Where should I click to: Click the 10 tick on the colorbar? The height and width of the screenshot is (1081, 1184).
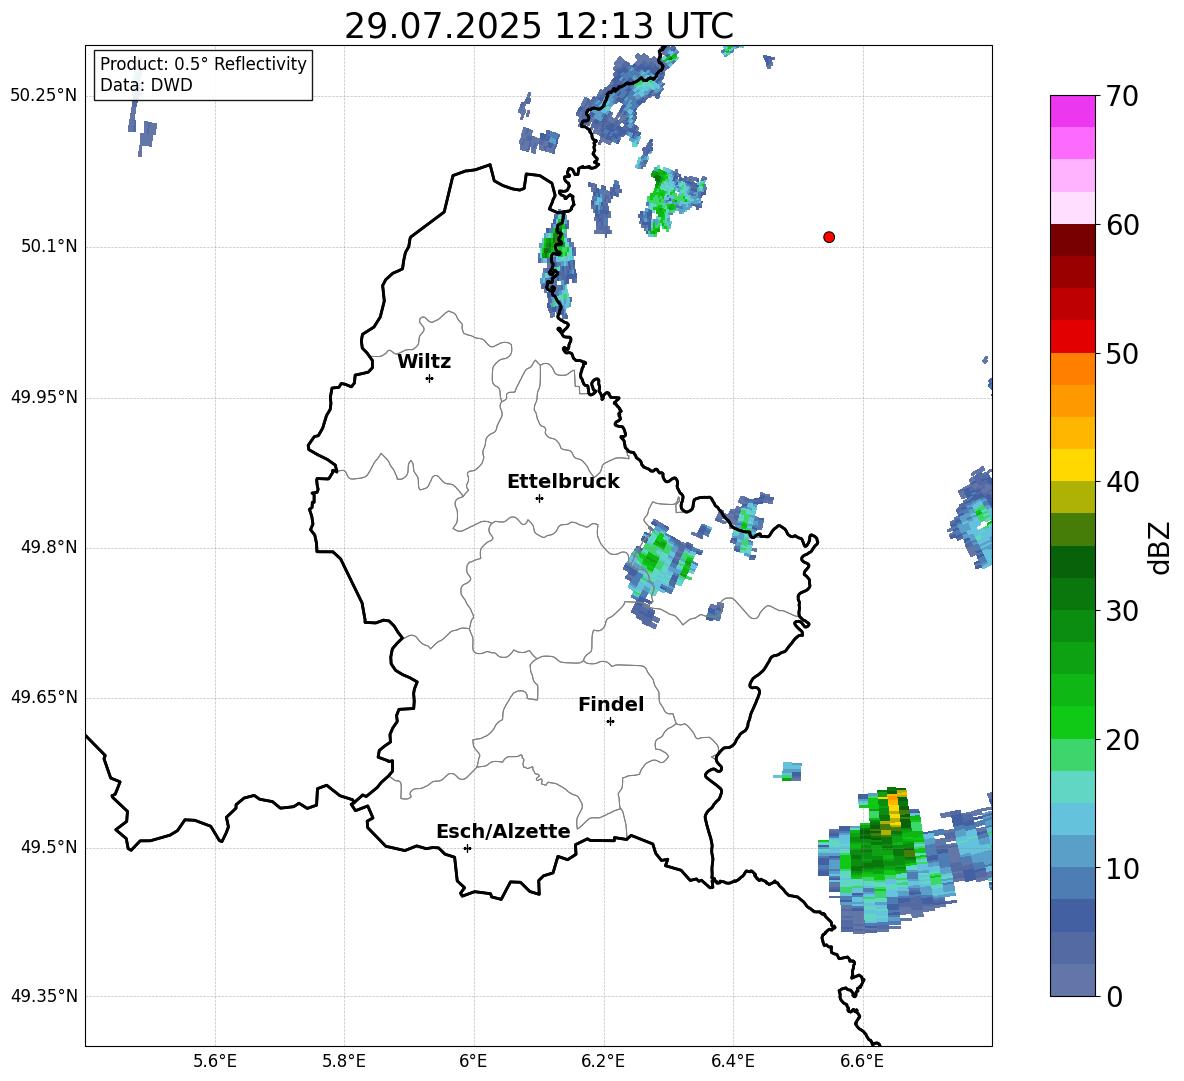1121,868
